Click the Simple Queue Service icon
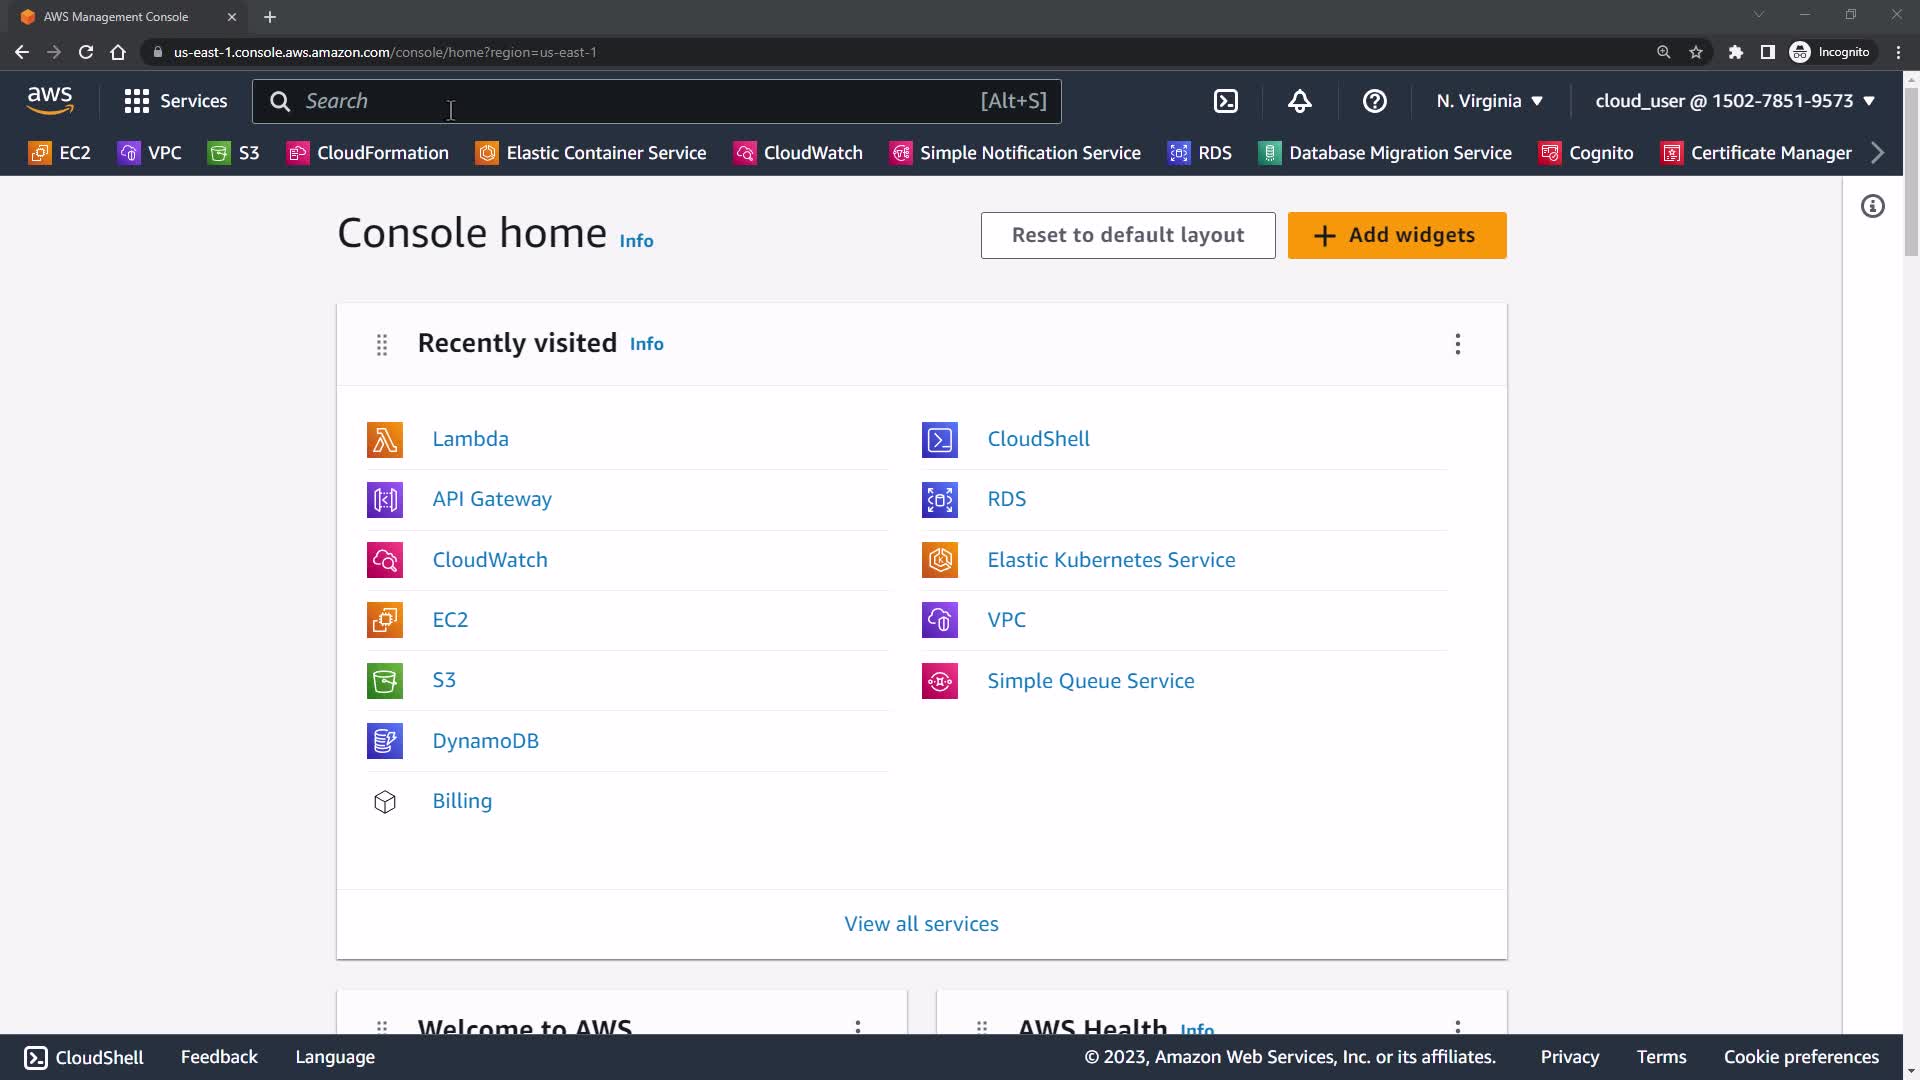This screenshot has height=1080, width=1920. [x=939, y=681]
